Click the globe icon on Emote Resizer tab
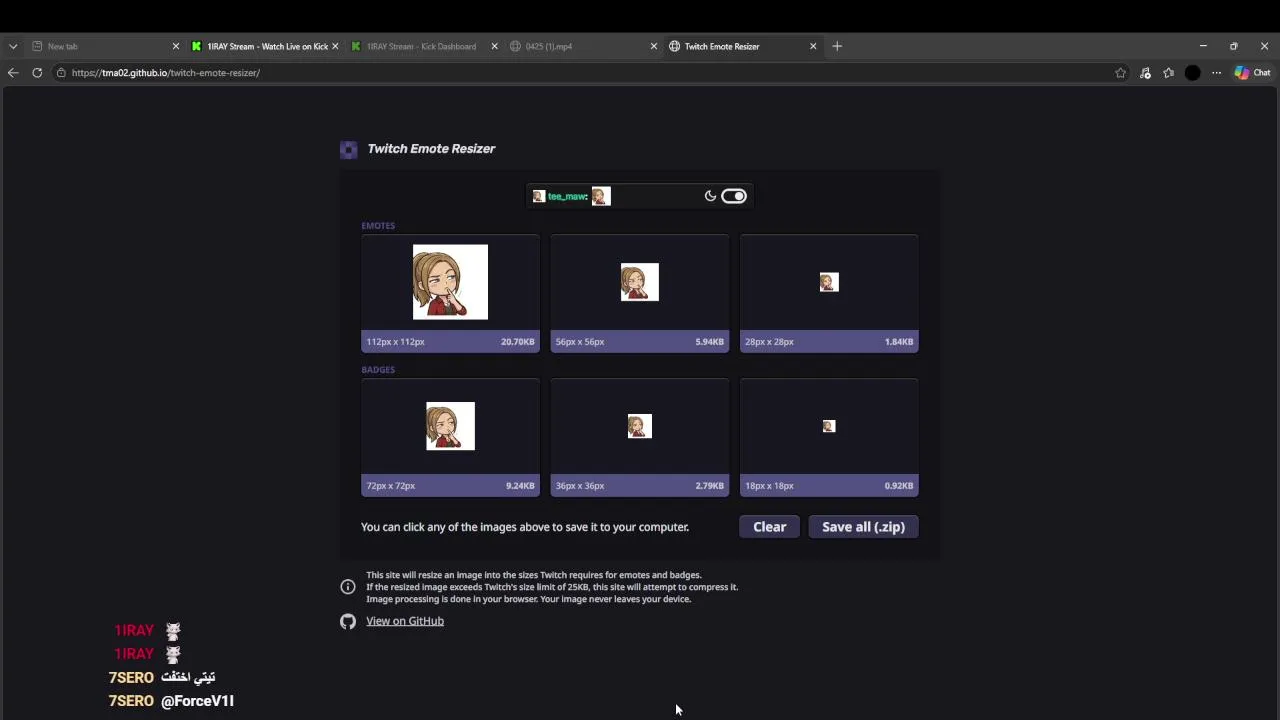The width and height of the screenshot is (1280, 720). [x=675, y=46]
